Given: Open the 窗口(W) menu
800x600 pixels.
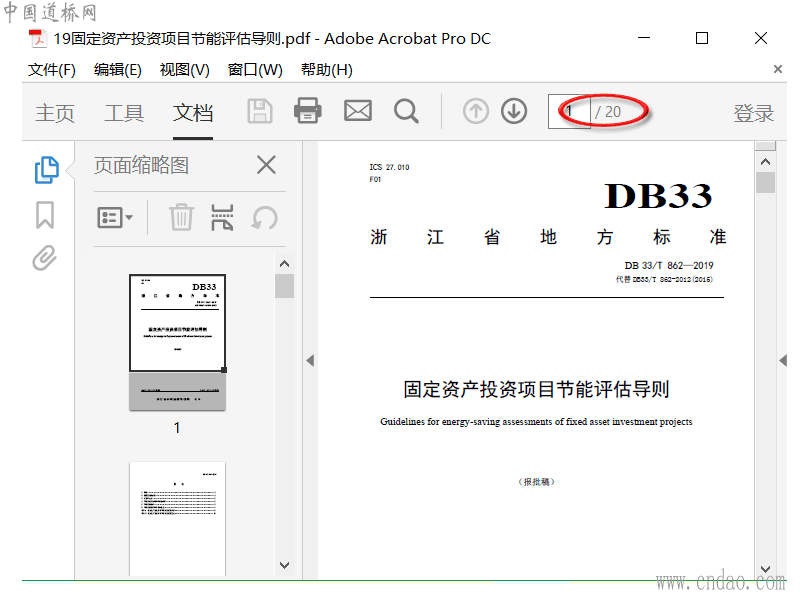Looking at the screenshot, I should [x=255, y=70].
